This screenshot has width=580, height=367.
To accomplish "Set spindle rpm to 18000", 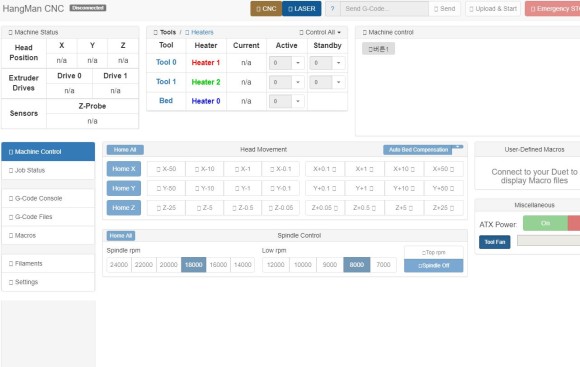I will coord(193,265).
